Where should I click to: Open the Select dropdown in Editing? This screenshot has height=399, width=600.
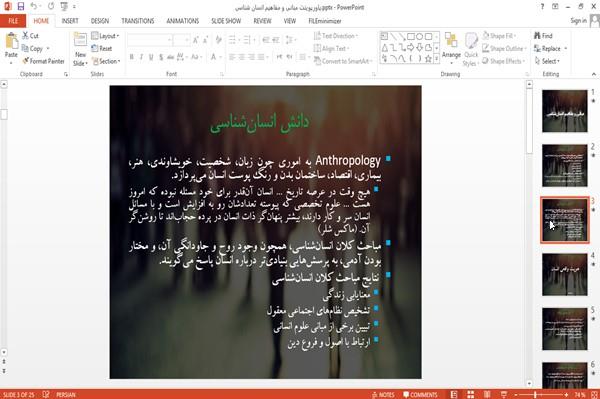point(547,61)
